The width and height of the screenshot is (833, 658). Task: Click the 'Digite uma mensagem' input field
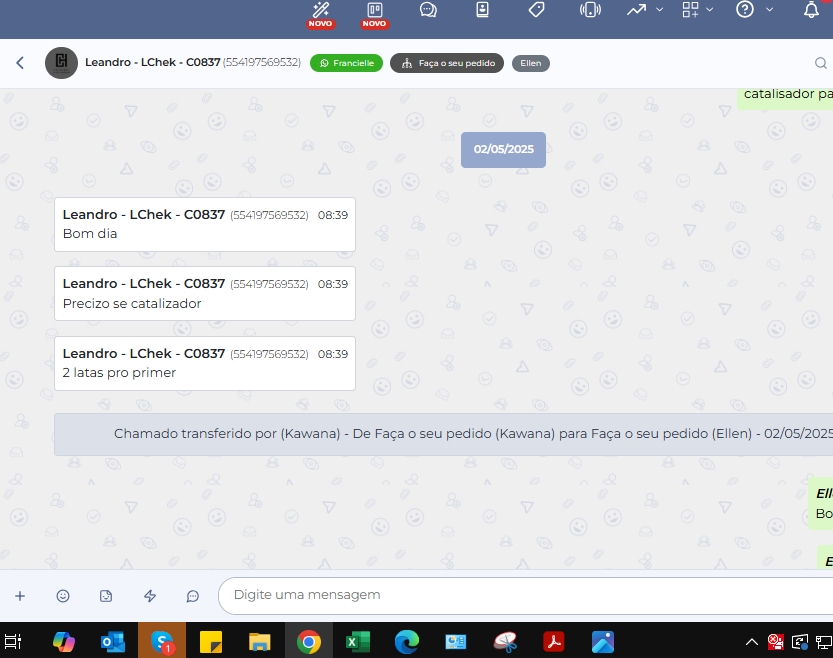[x=520, y=595]
